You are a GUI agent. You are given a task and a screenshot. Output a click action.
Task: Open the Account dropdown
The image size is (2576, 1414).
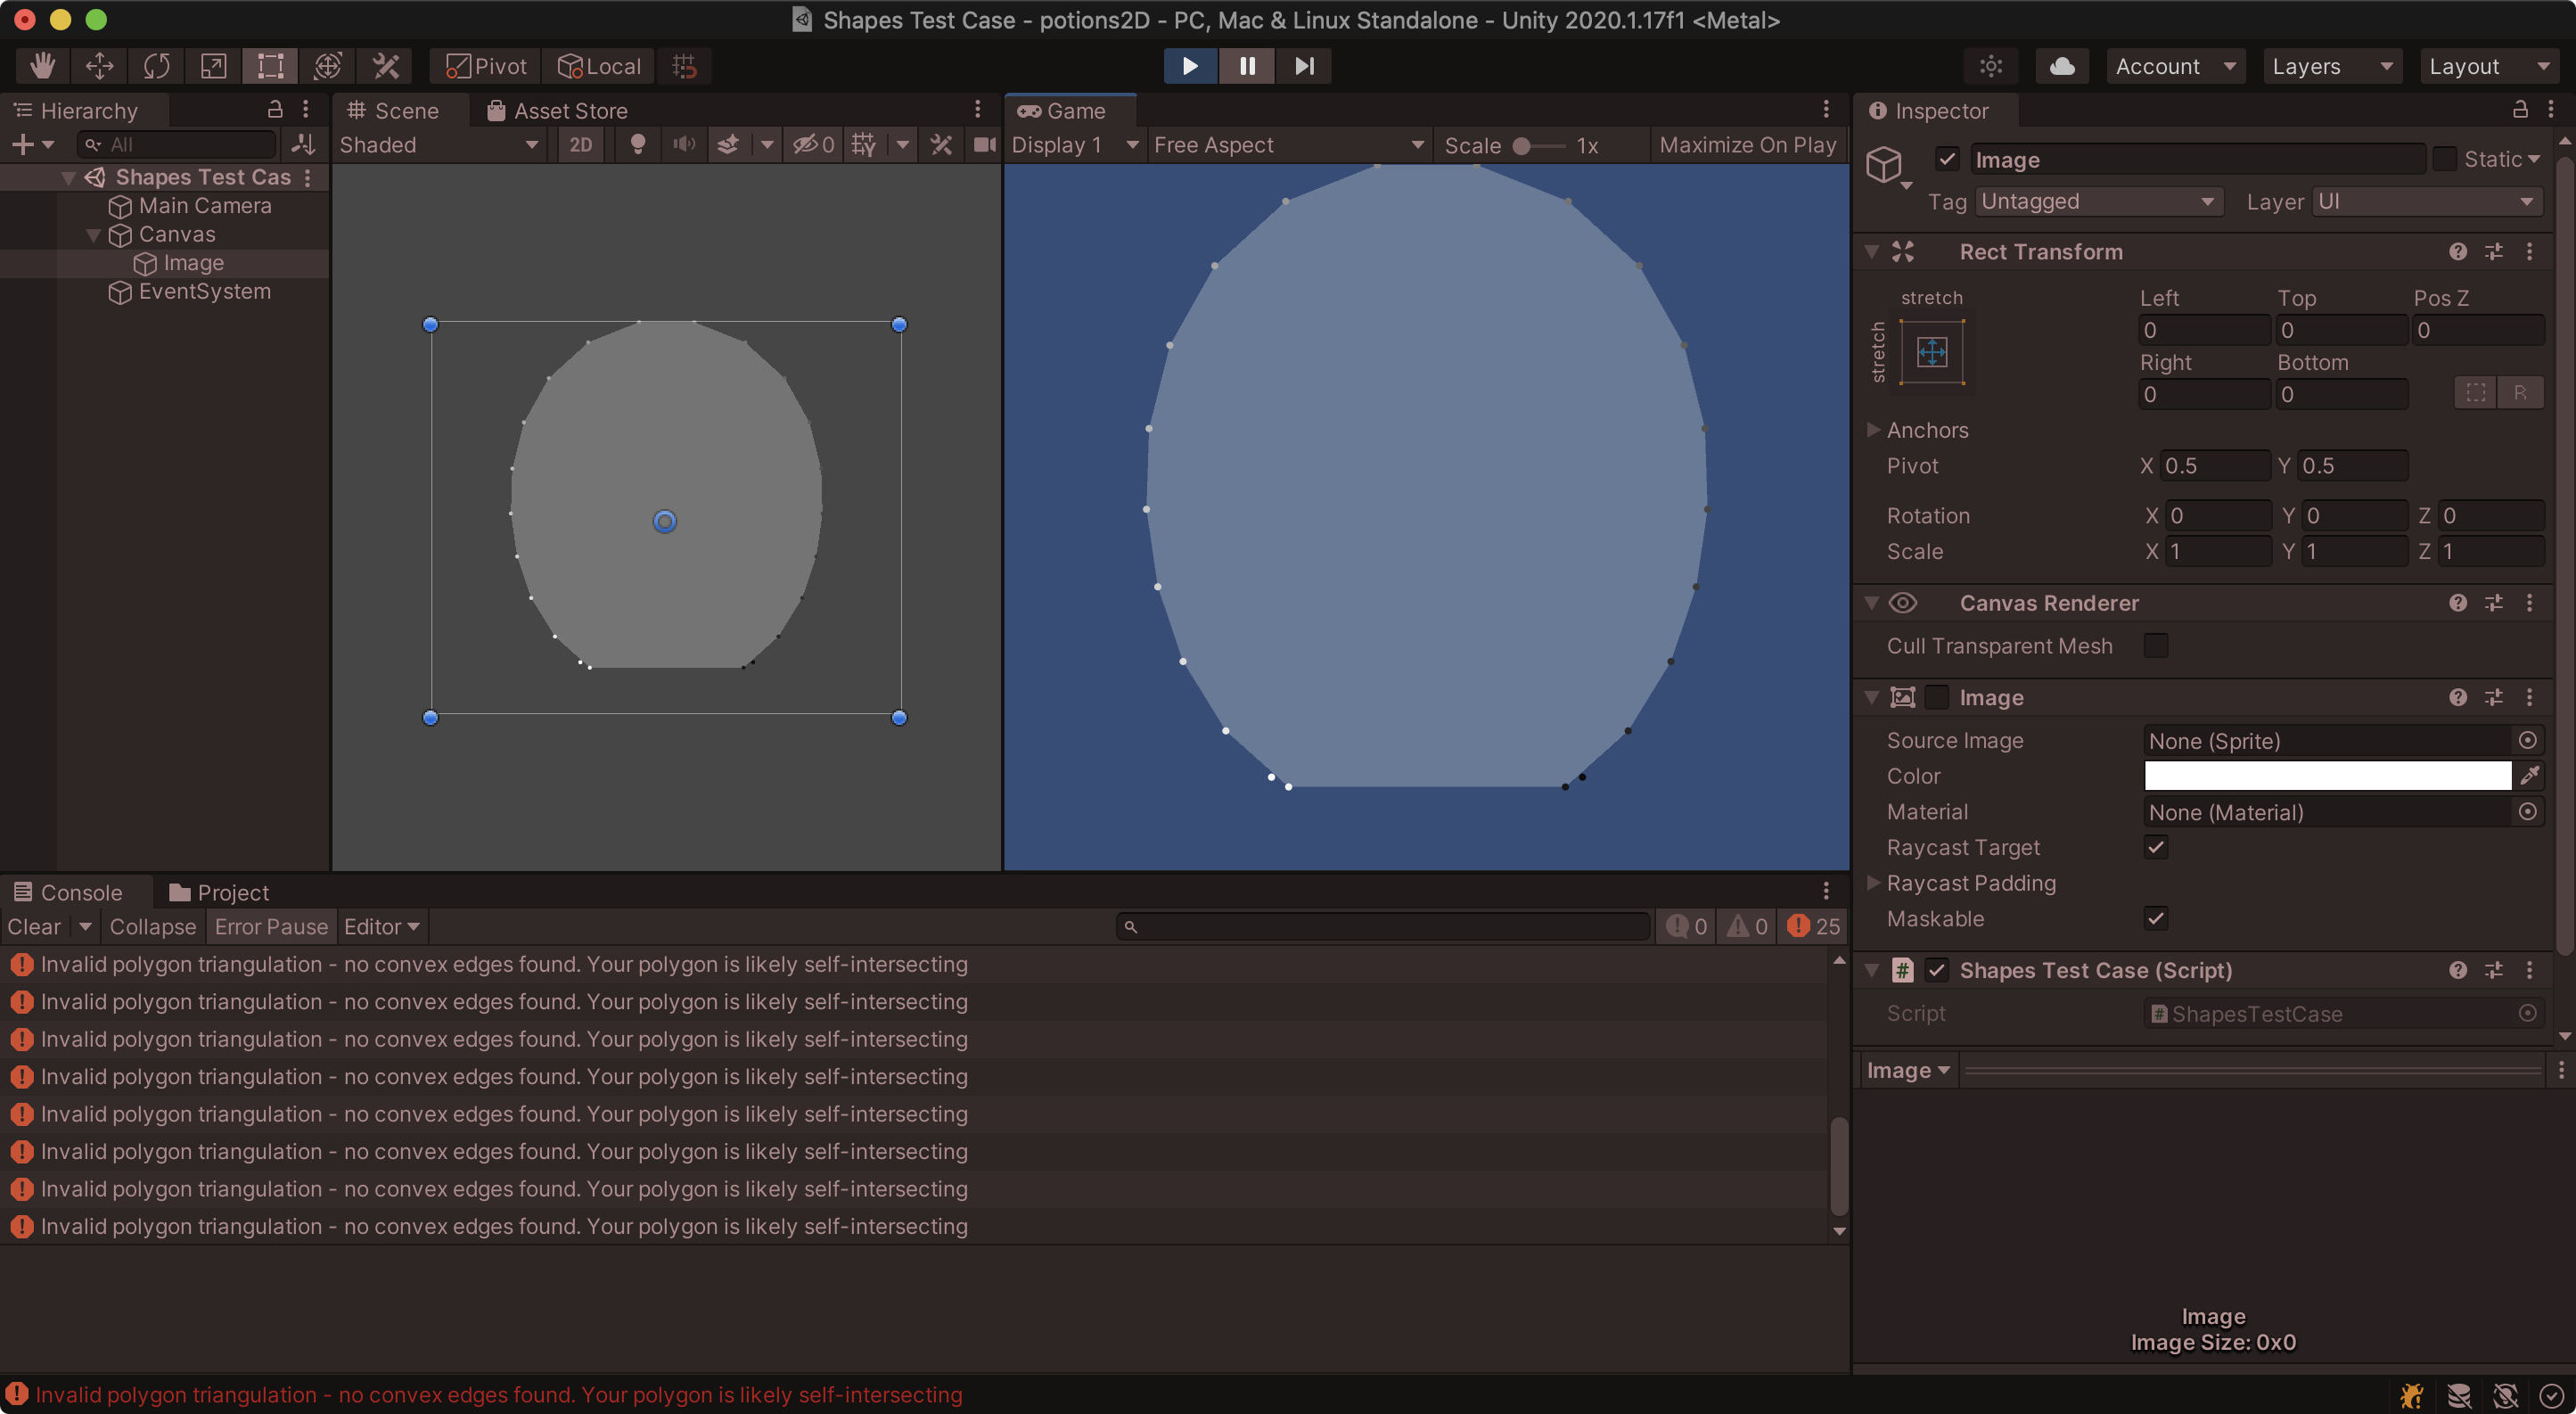[x=2176, y=66]
